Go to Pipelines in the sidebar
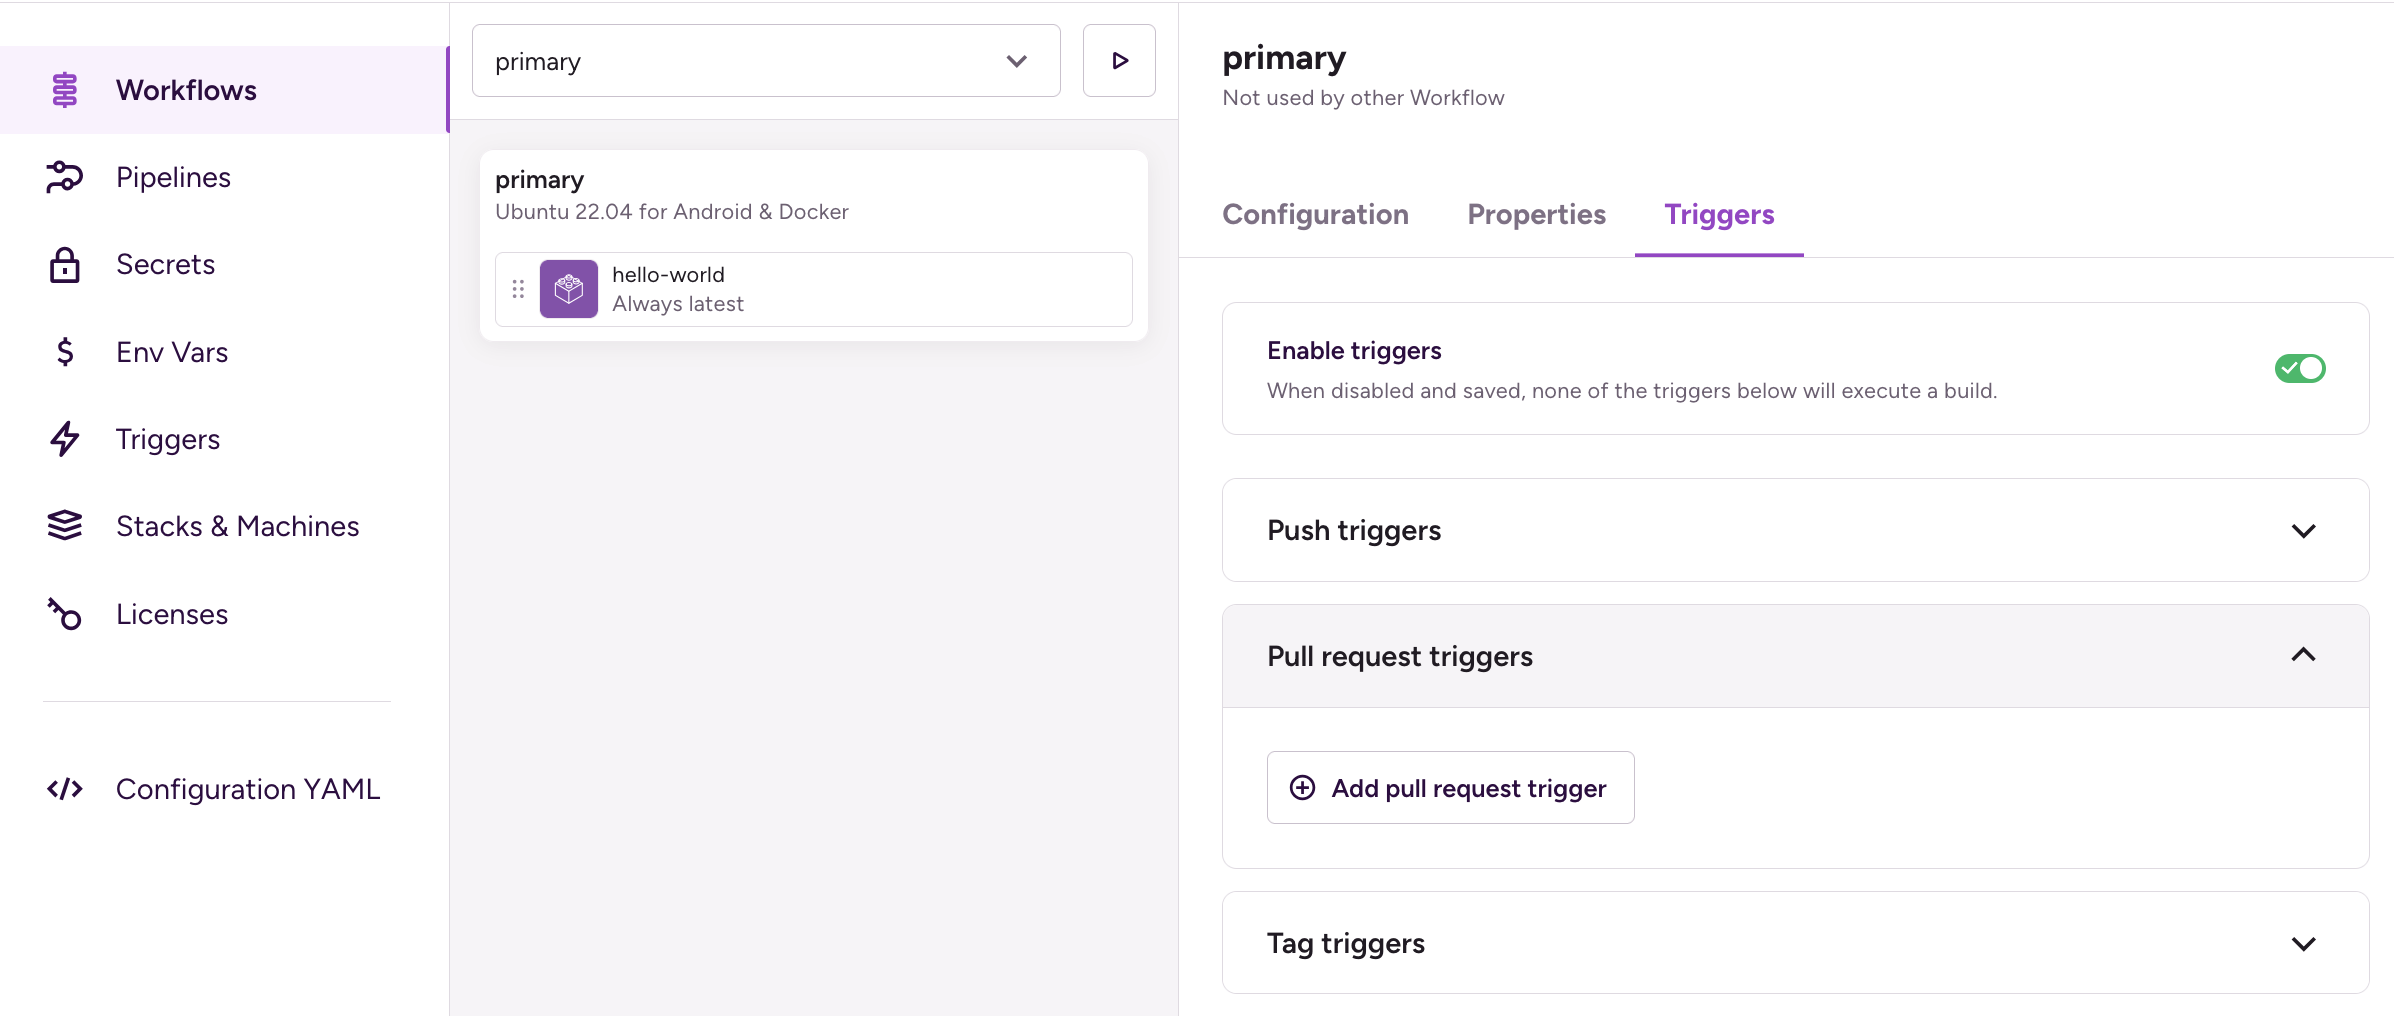This screenshot has width=2394, height=1016. [x=224, y=177]
